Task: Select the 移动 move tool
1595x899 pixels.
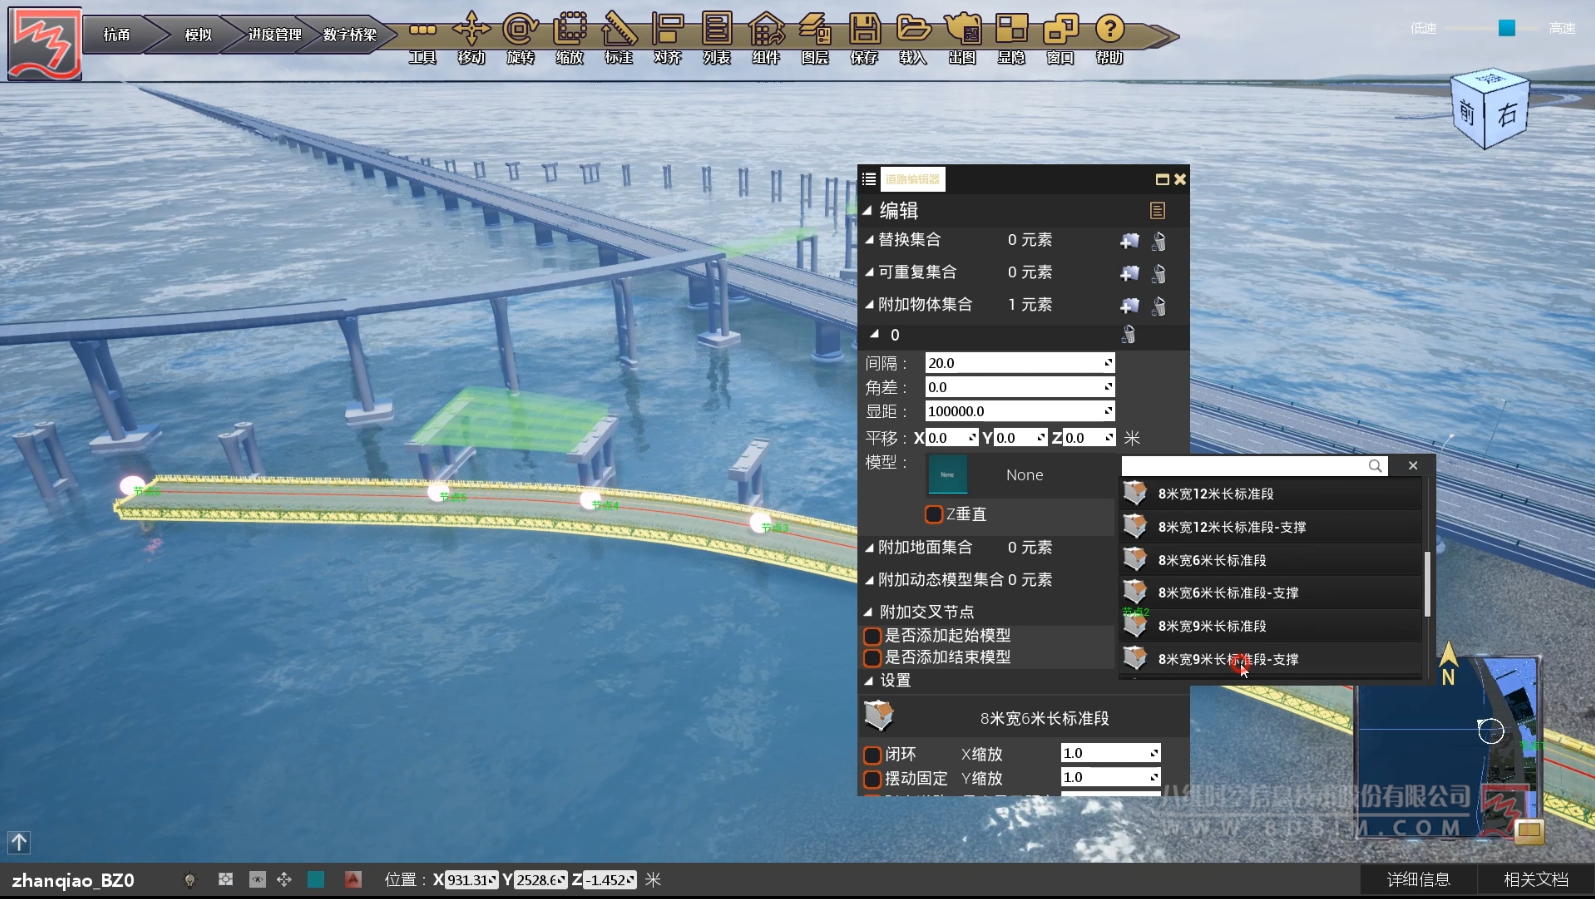Action: click(471, 38)
